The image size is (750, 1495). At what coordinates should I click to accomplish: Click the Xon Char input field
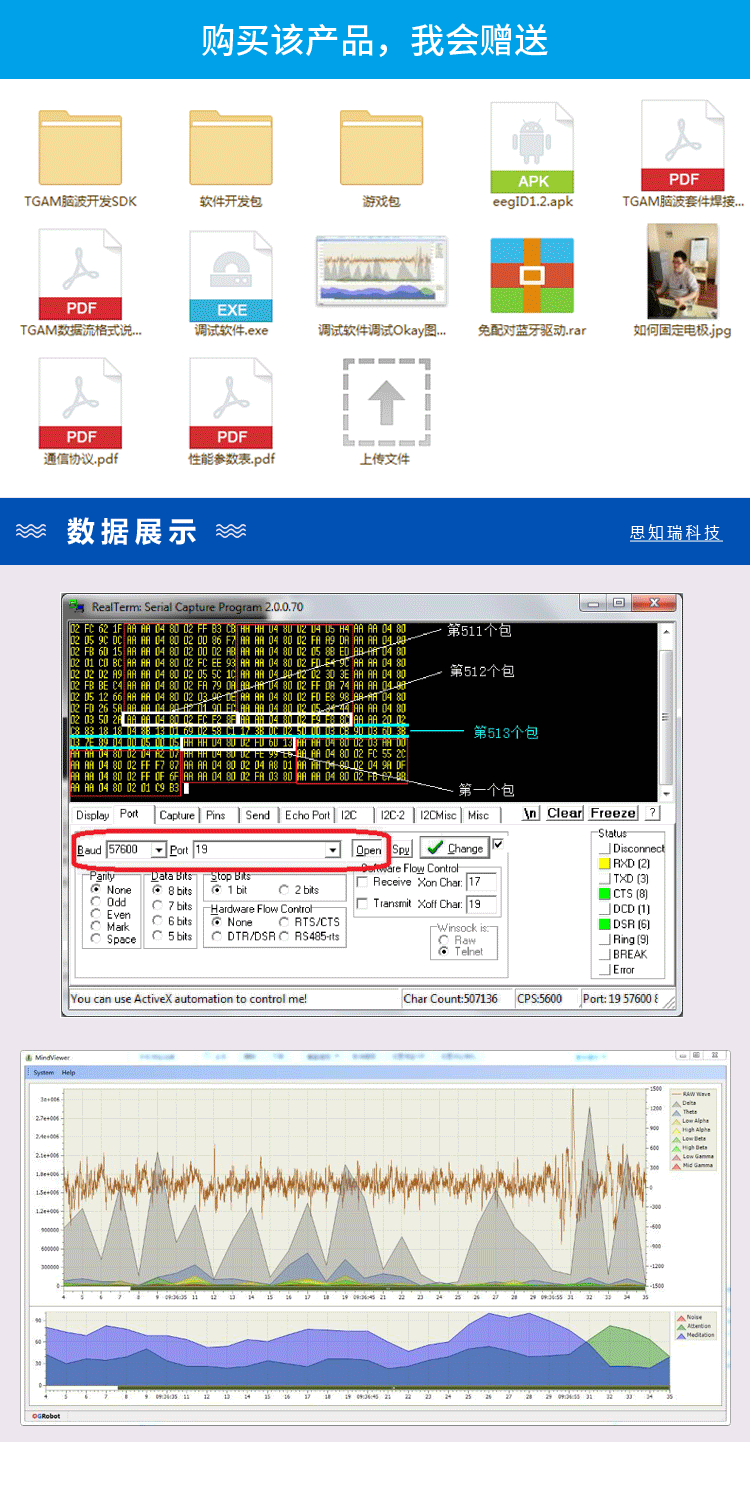coord(482,882)
